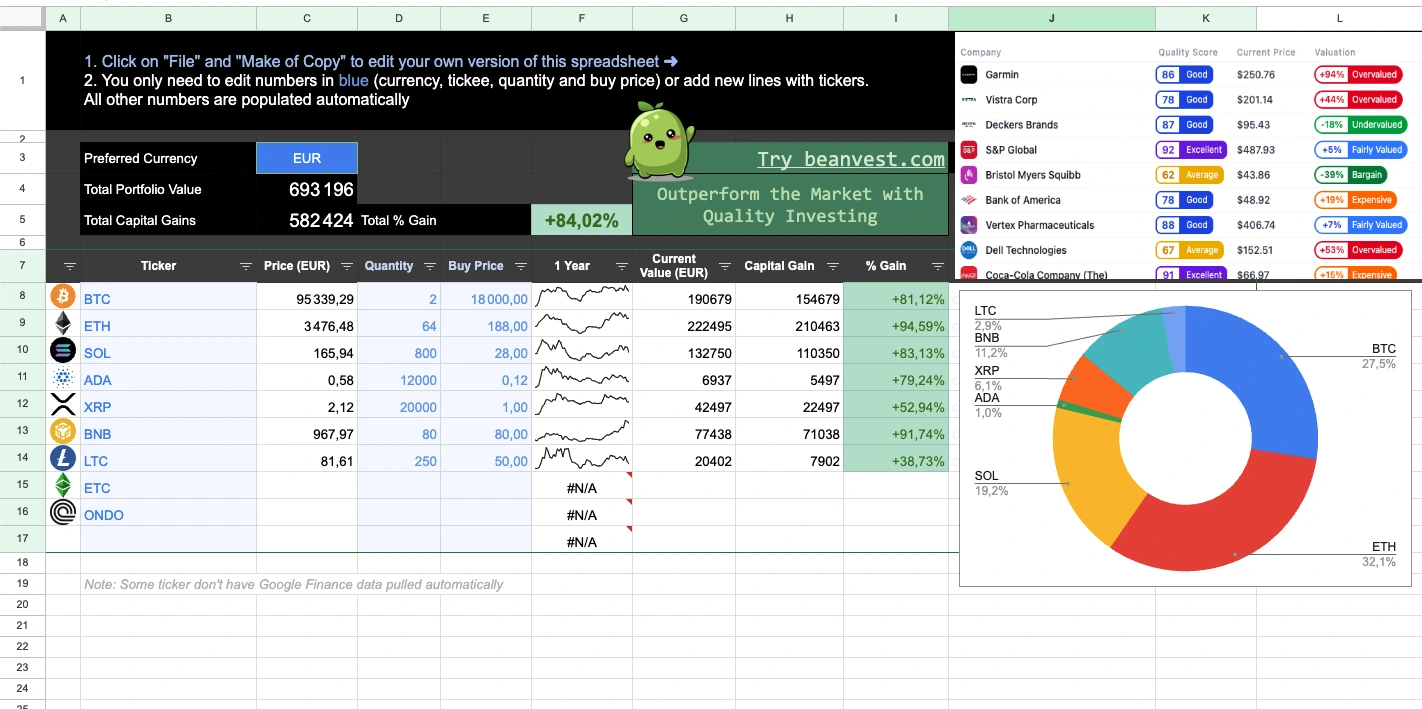Screen dimensions: 1422x709
Task: Click the ONDO coin icon
Action: point(62,512)
